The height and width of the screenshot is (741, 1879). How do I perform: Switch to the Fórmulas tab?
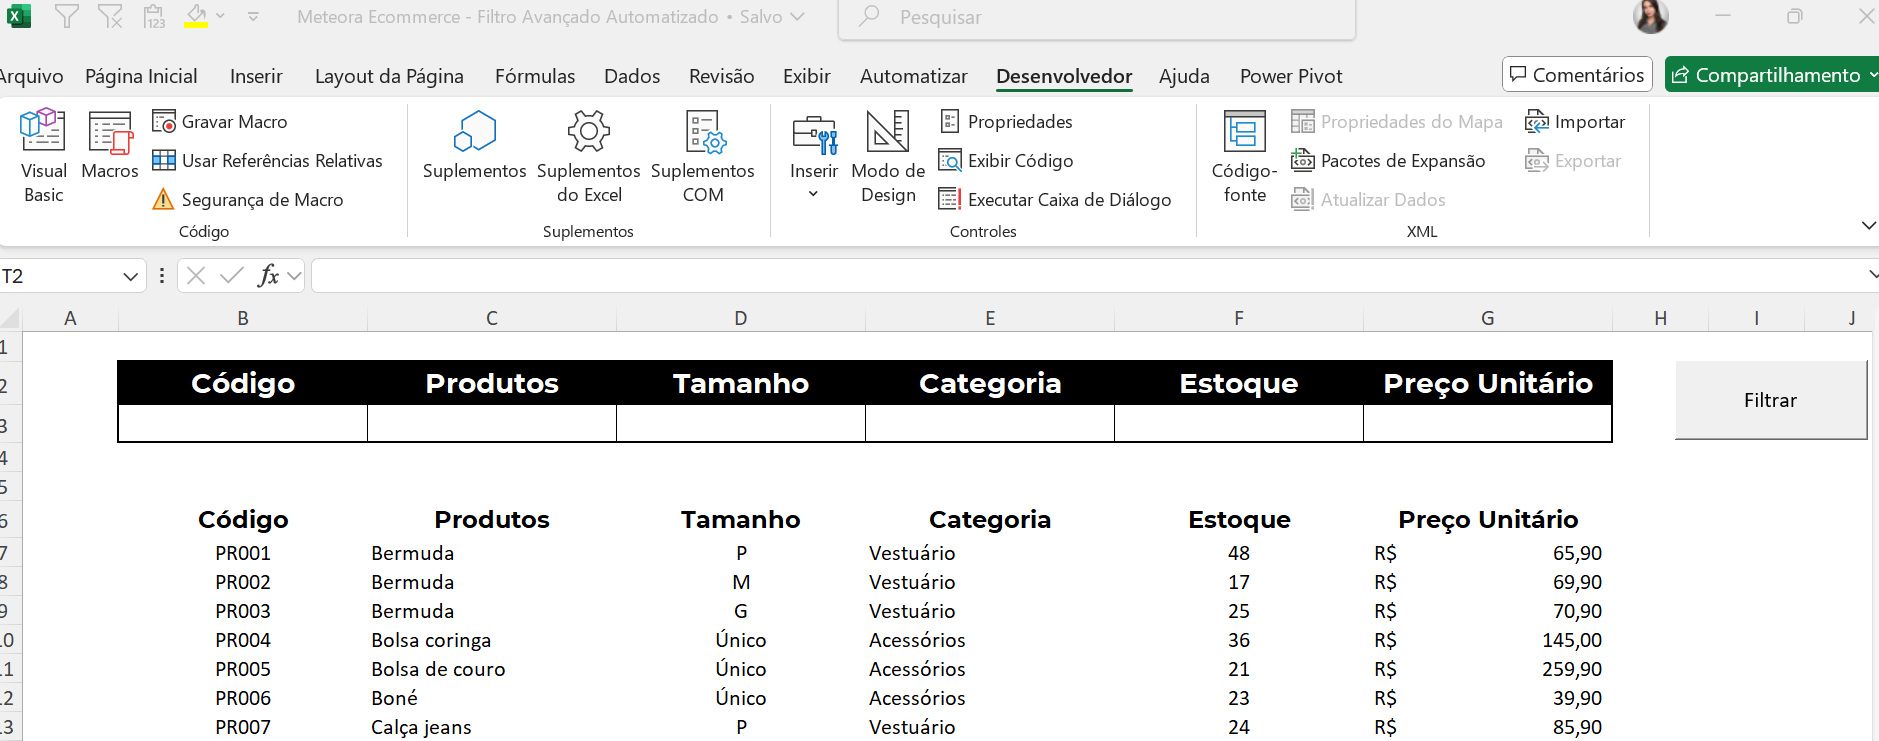point(535,77)
